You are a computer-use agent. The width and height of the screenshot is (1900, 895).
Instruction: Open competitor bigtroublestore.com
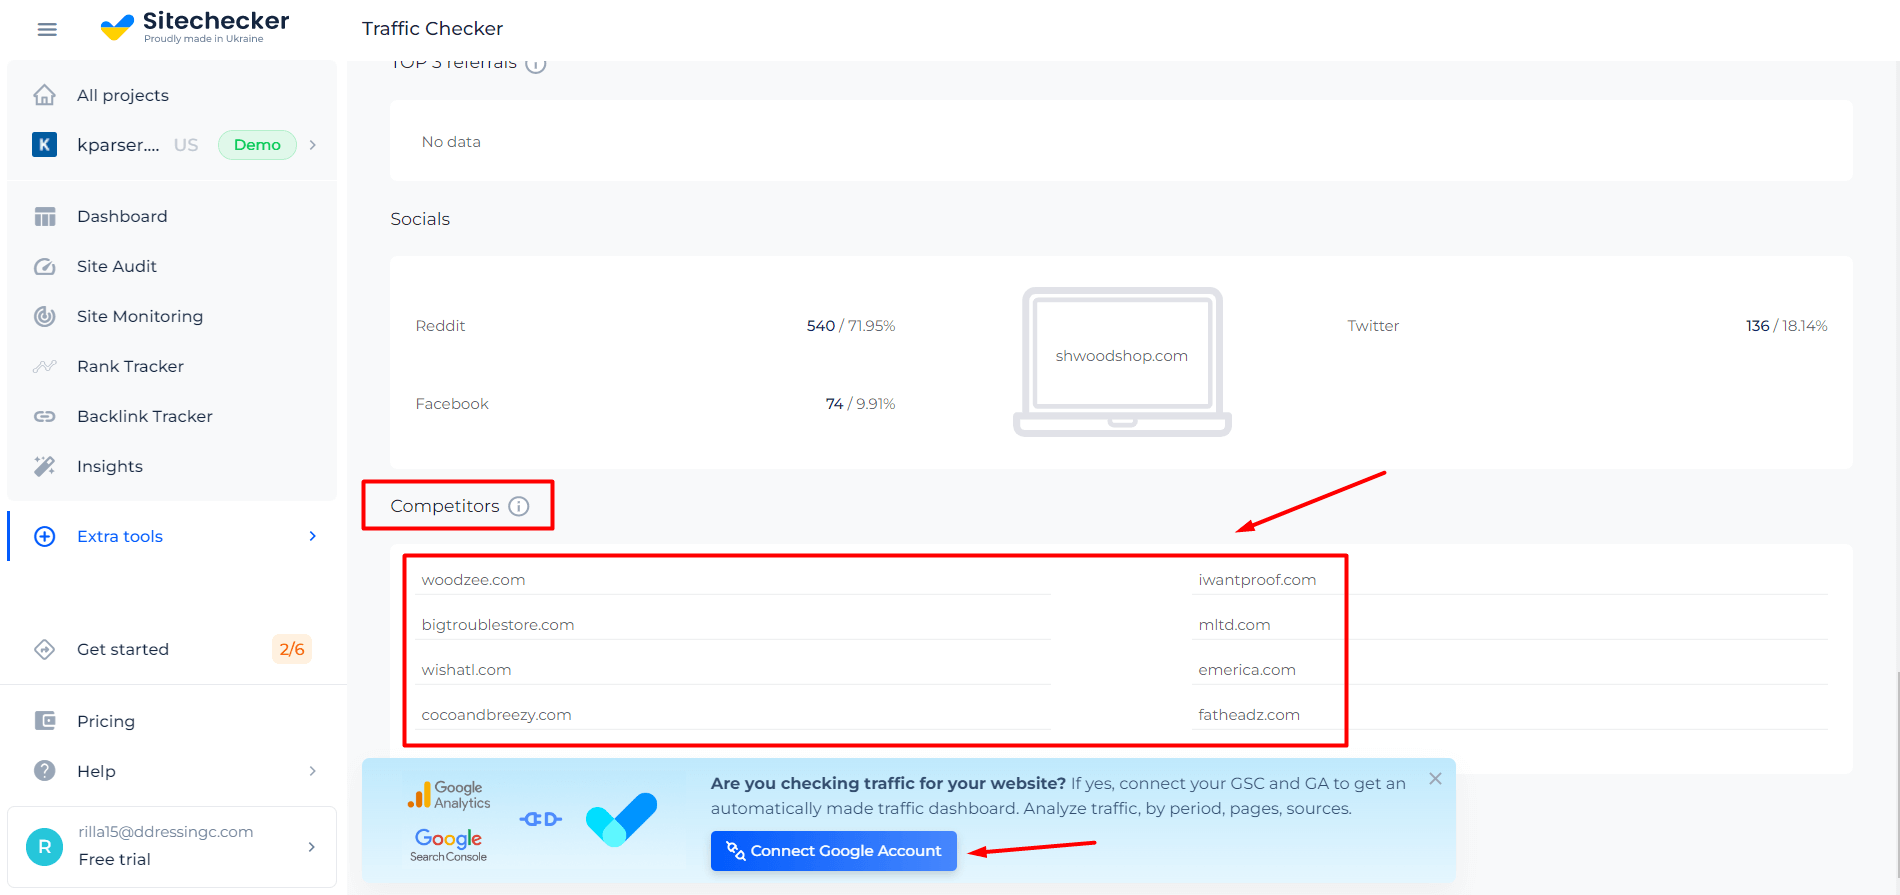click(x=498, y=625)
